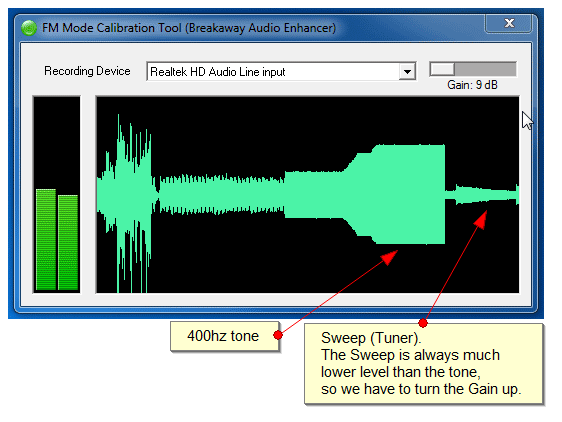Click the left green level meter bar

[x=46, y=239]
